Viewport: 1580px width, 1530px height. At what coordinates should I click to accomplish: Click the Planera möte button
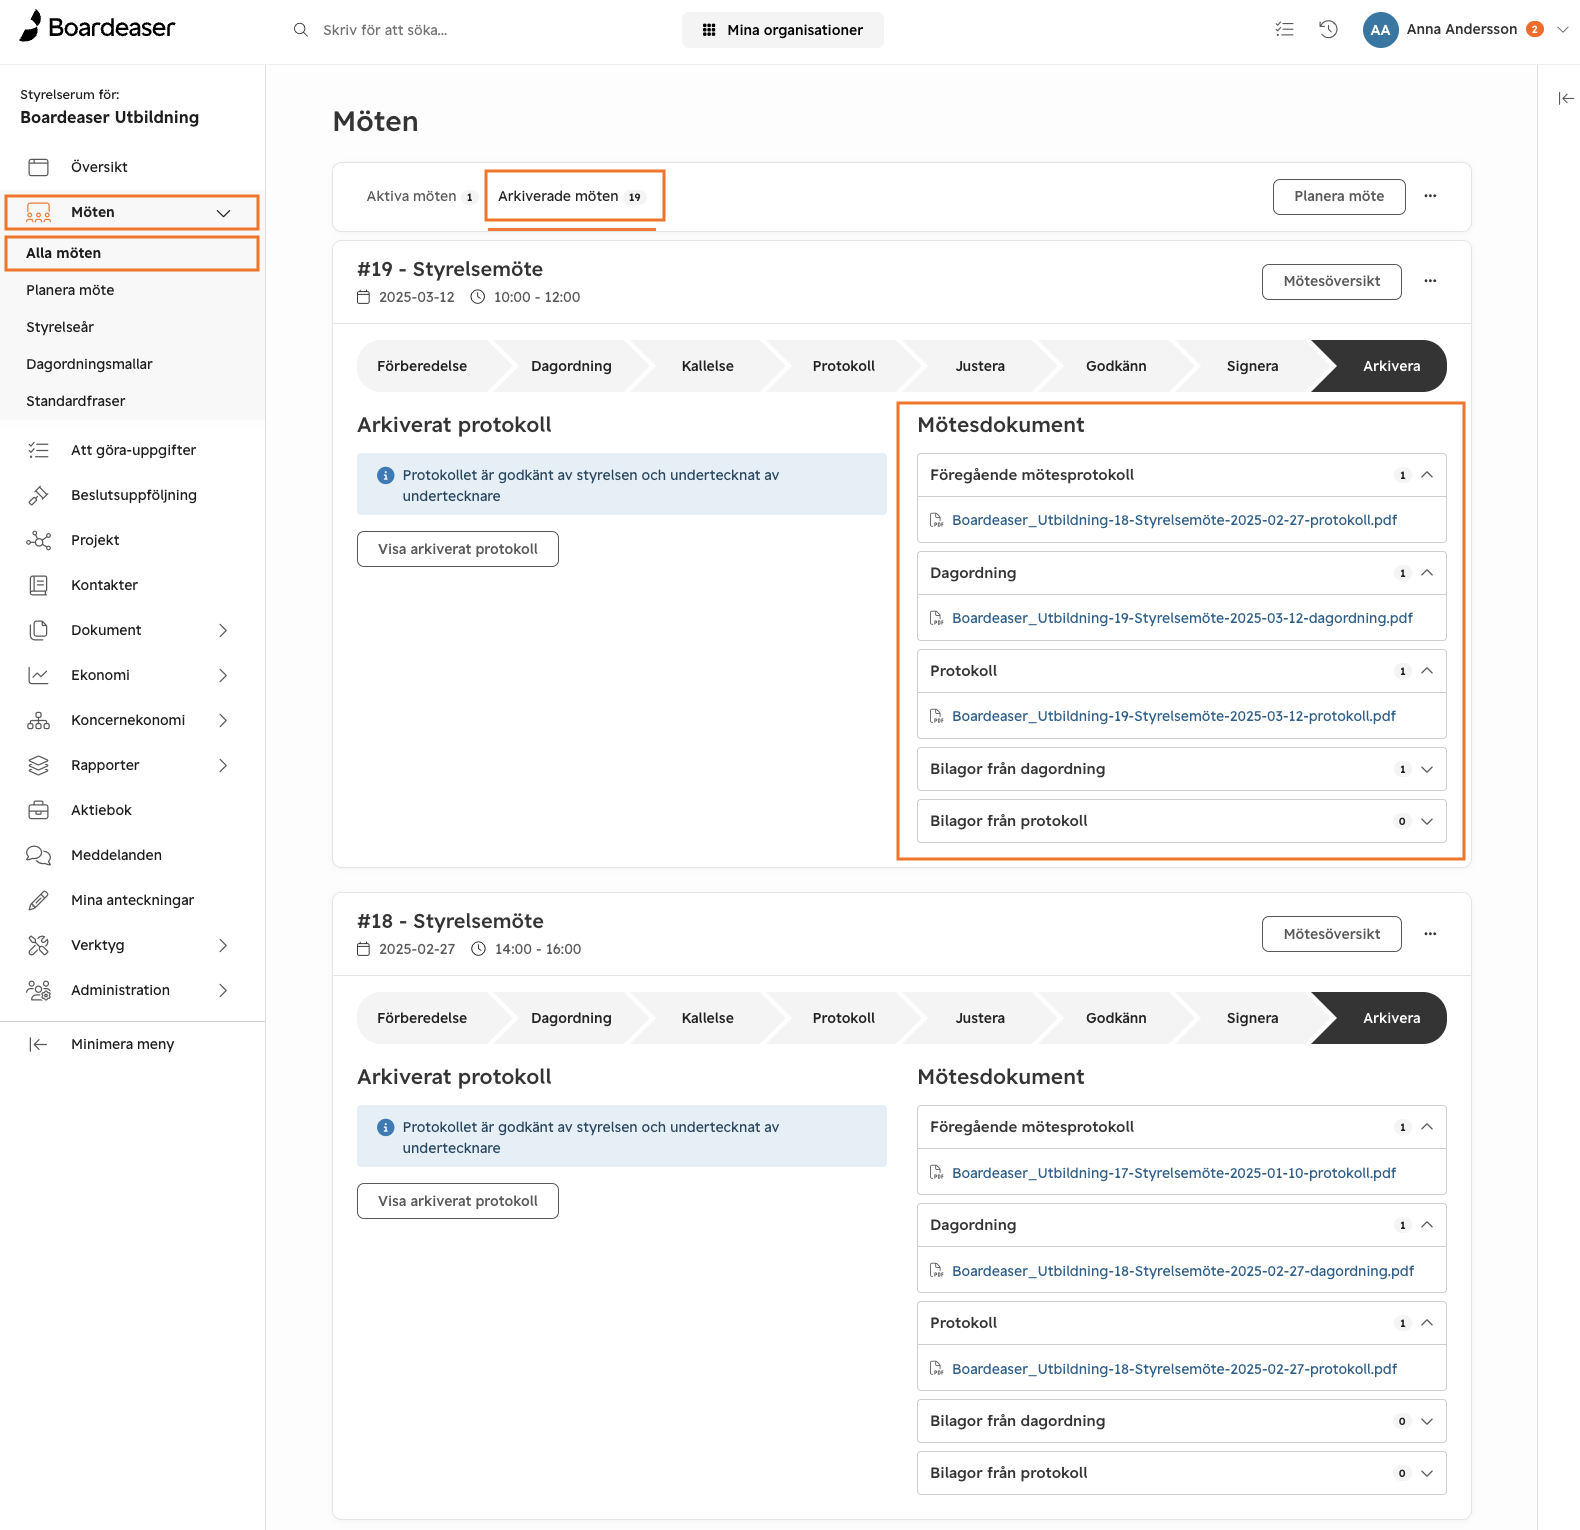tap(1339, 196)
